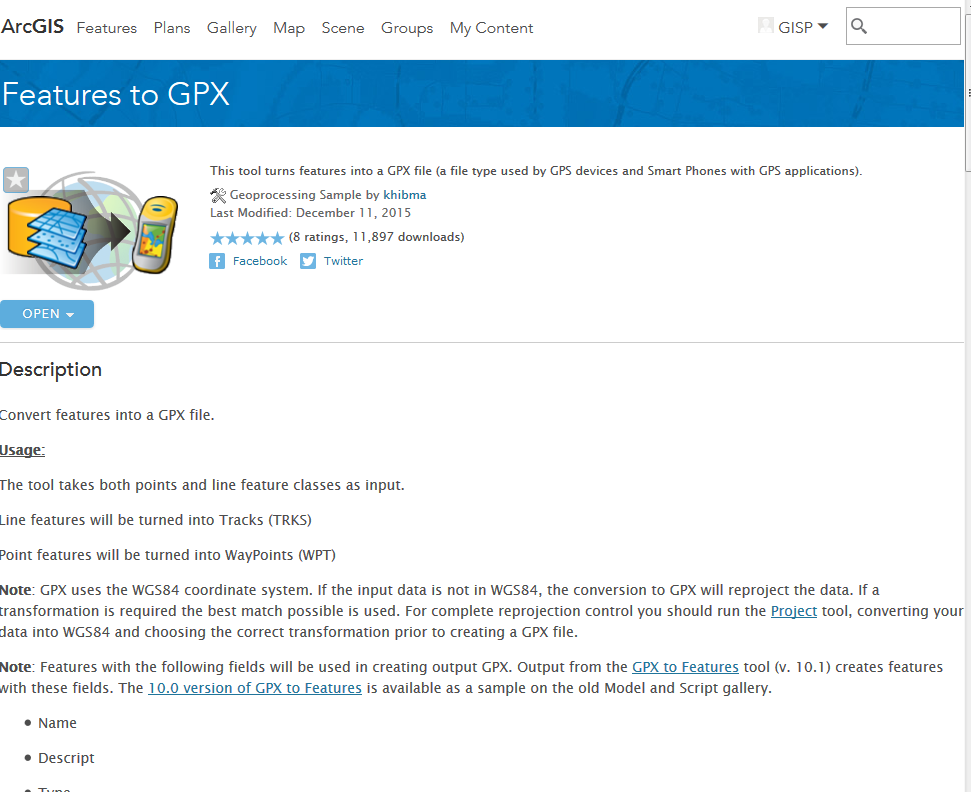The width and height of the screenshot is (971, 792).
Task: Click the Last Modified December 11, 2015 text
Action: [310, 213]
